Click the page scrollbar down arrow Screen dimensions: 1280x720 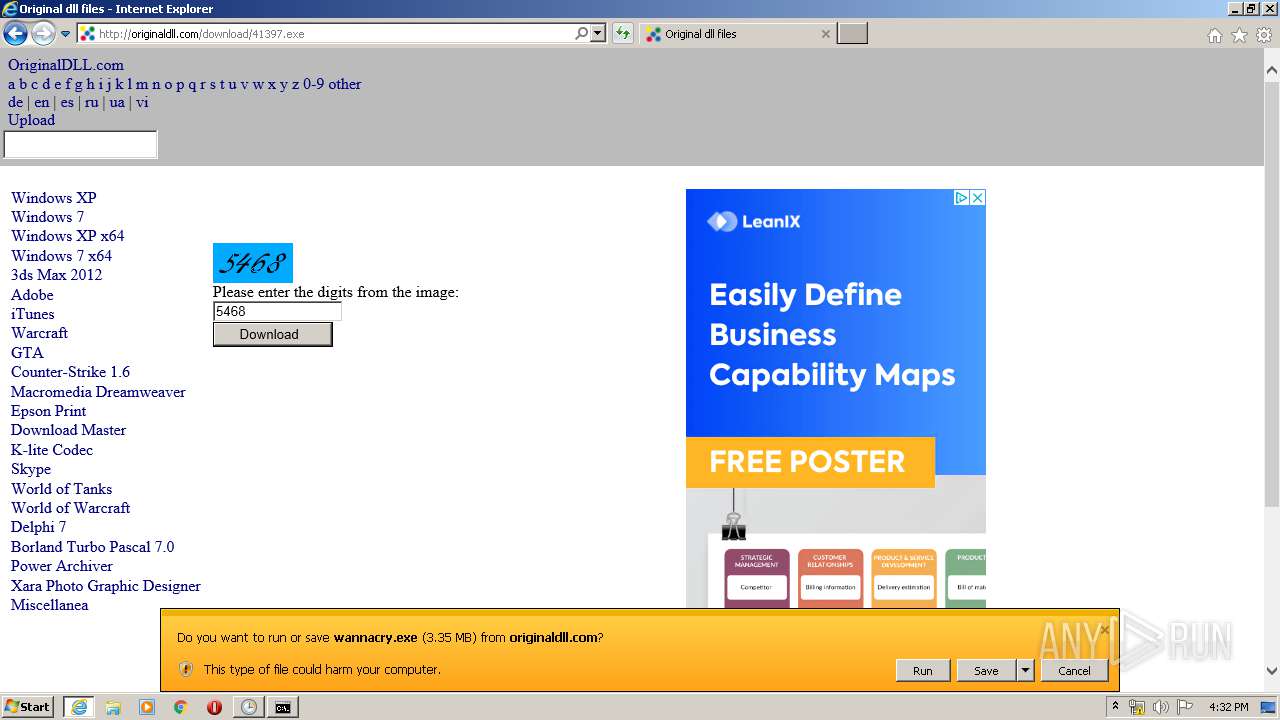point(1272,671)
